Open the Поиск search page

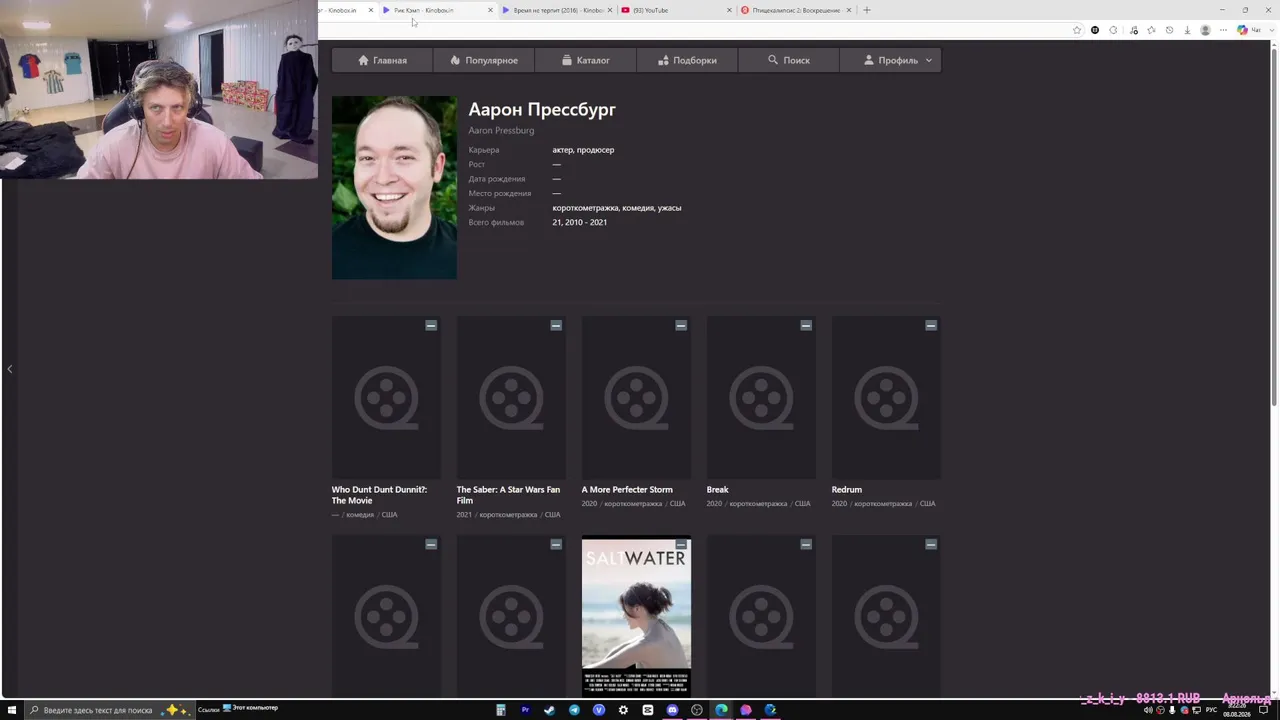pos(788,60)
